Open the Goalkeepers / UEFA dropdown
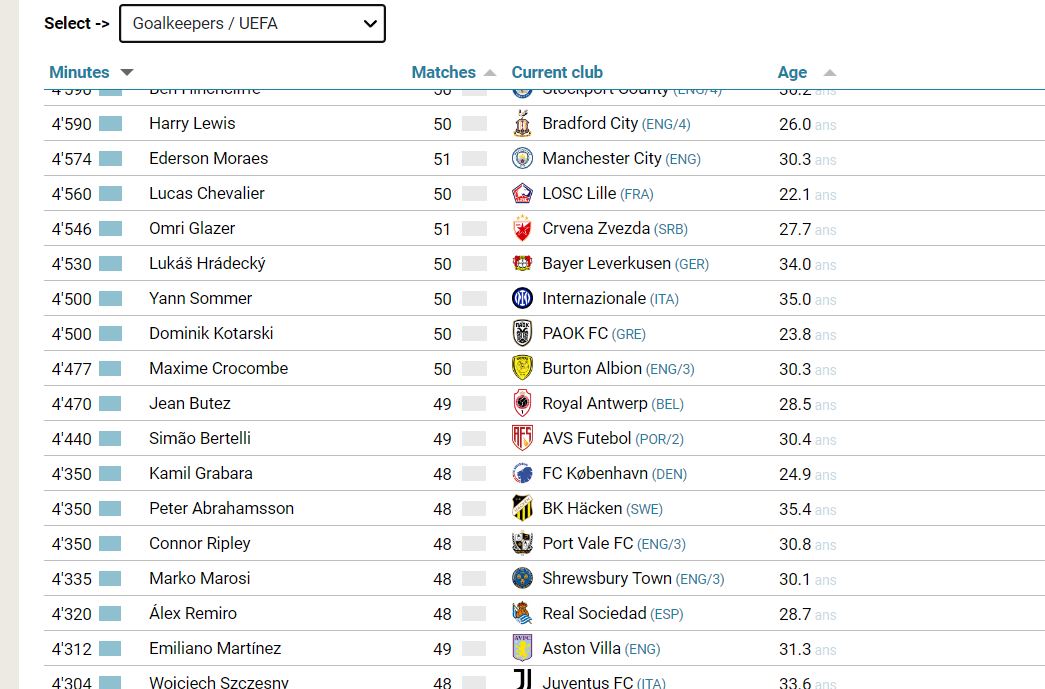 (252, 24)
